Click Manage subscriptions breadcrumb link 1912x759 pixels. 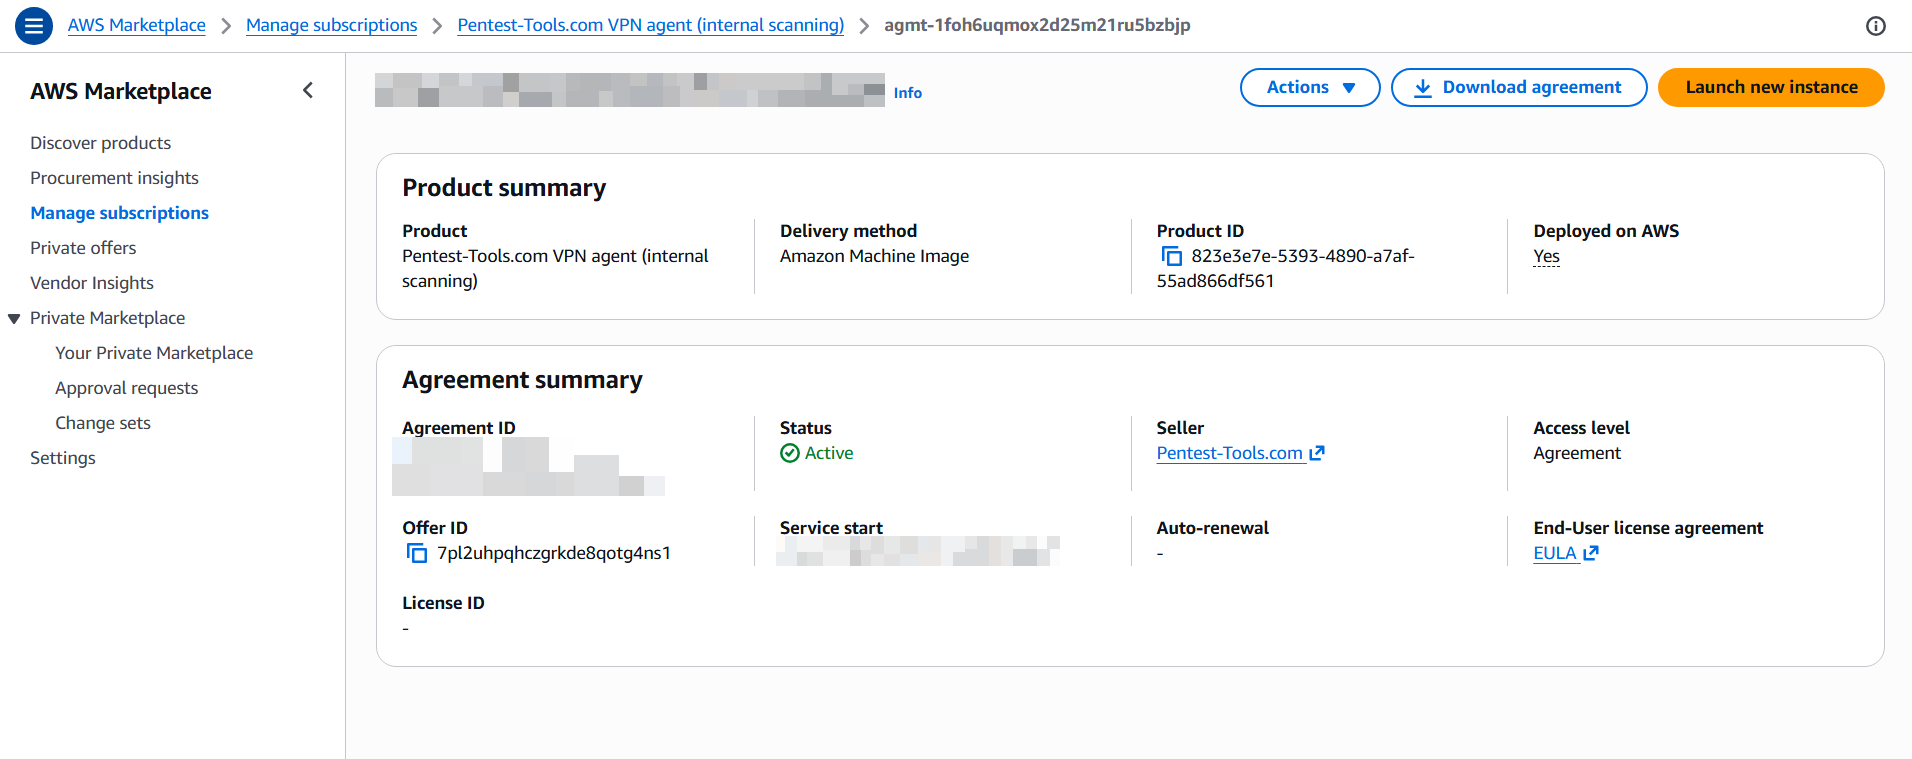(331, 25)
